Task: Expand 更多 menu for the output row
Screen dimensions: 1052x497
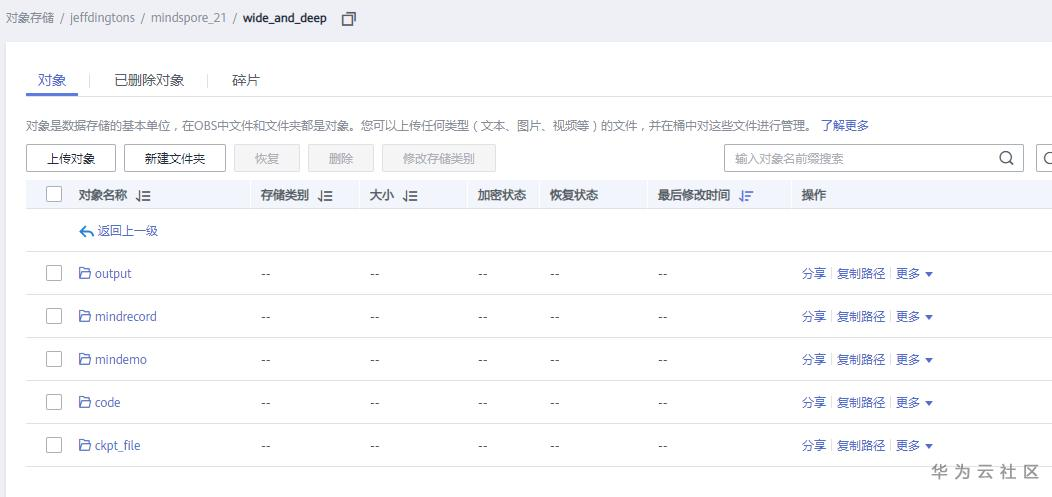Action: [914, 274]
